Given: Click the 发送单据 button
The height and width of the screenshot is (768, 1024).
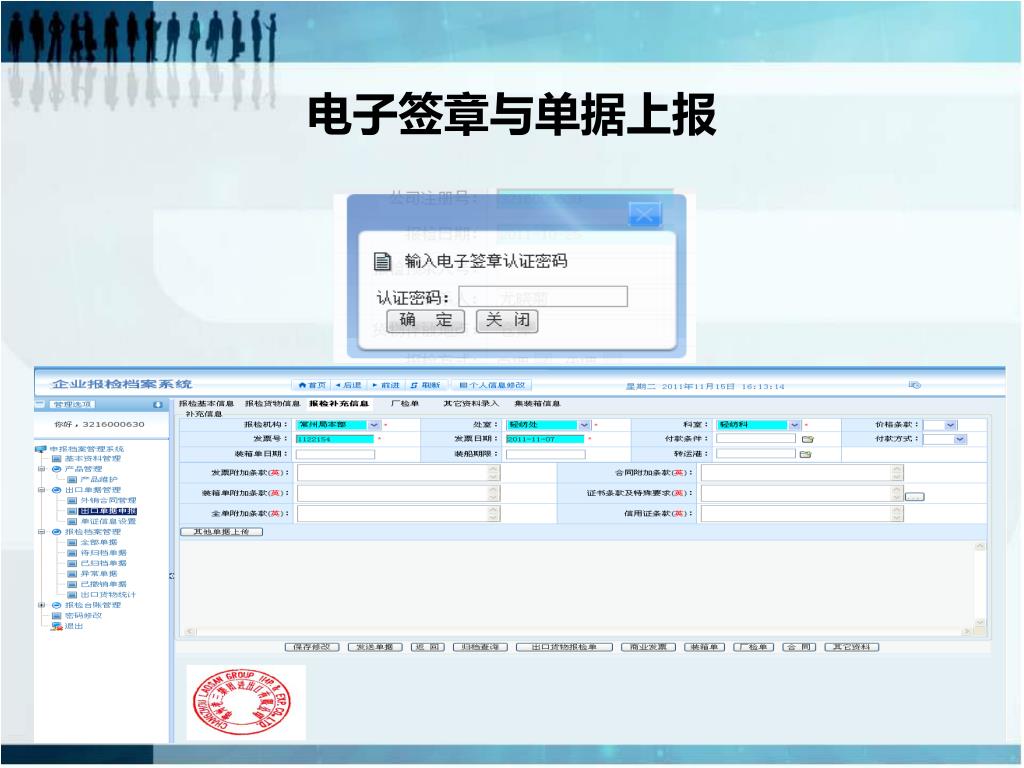Looking at the screenshot, I should coord(375,647).
